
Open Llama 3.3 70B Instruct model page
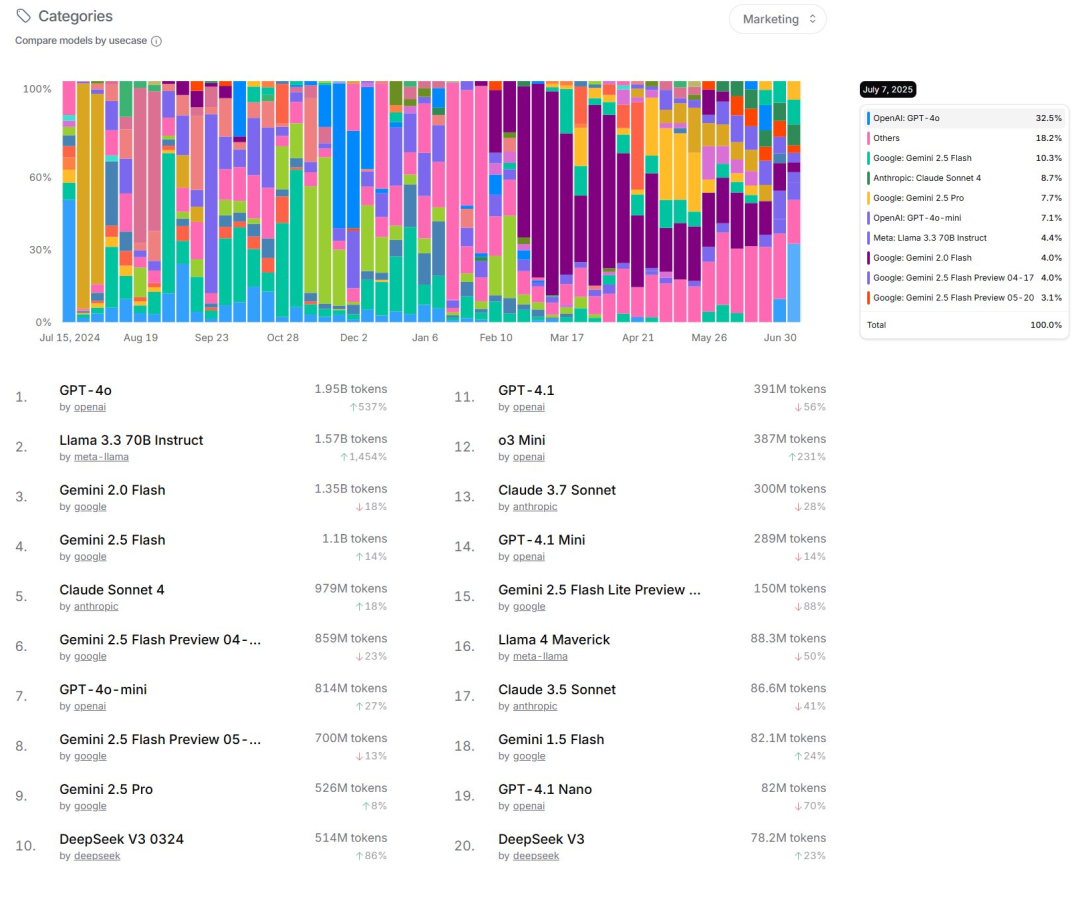131,440
